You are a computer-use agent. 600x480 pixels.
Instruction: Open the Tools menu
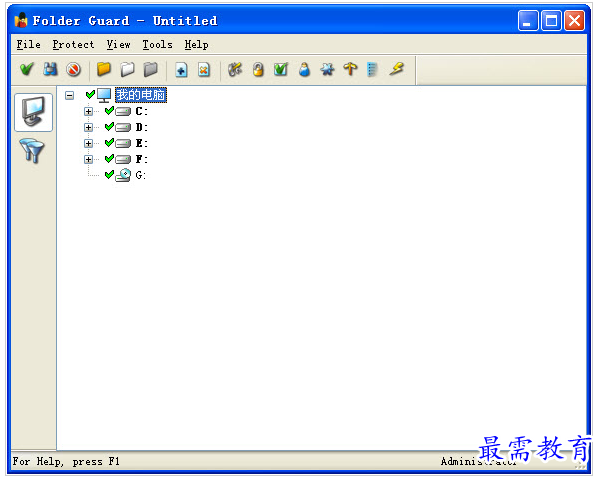point(157,45)
